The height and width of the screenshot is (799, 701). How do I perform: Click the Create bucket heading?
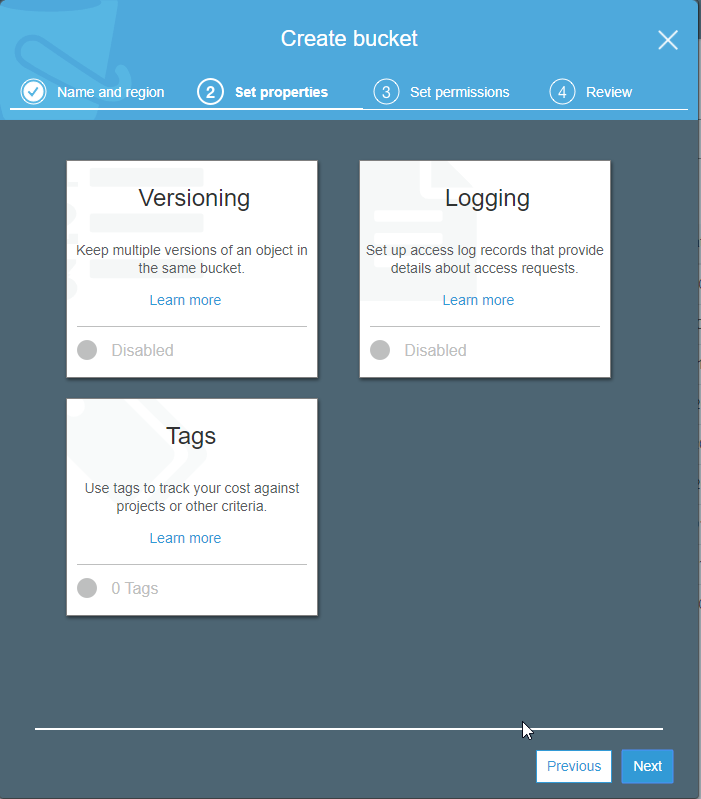point(349,39)
